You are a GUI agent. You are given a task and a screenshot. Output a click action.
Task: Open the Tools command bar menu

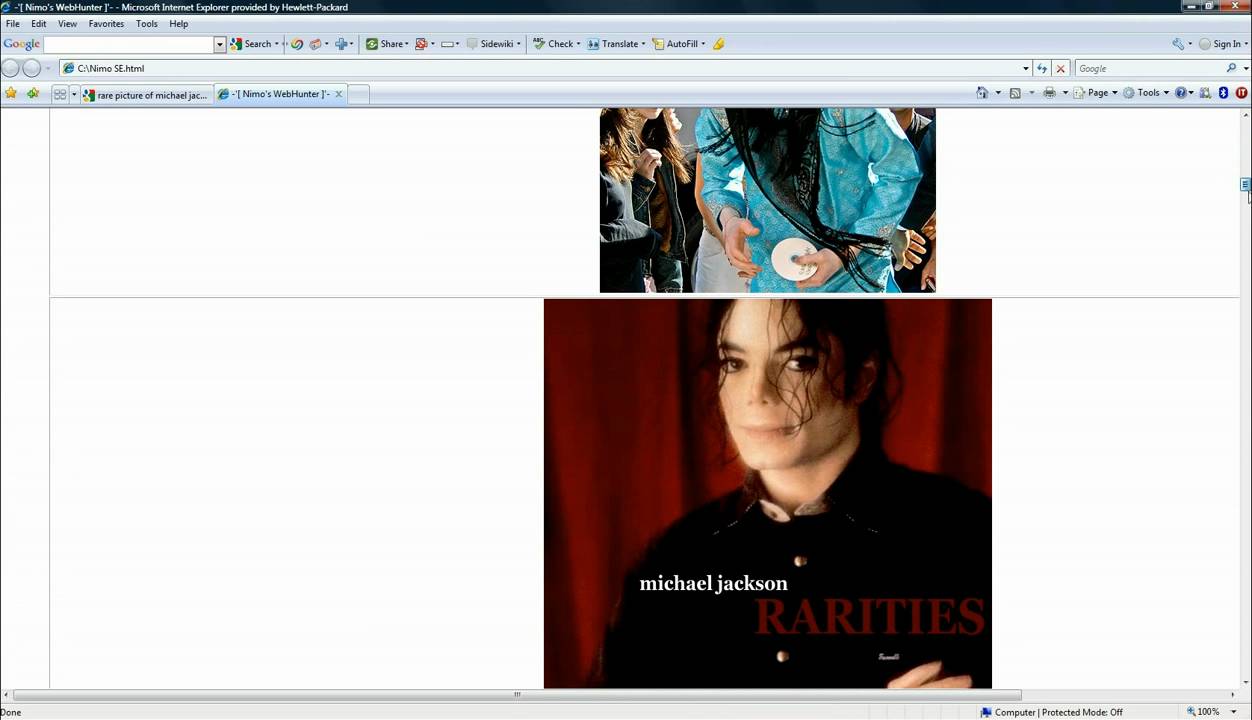pyautogui.click(x=1146, y=93)
